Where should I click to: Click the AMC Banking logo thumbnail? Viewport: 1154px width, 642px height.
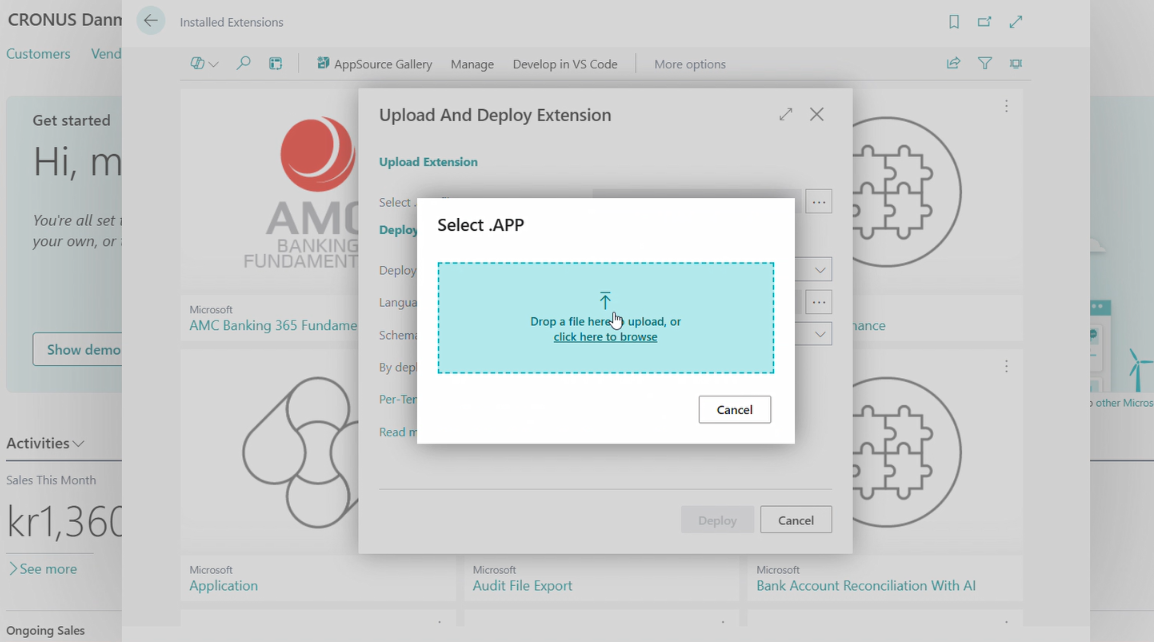point(302,193)
